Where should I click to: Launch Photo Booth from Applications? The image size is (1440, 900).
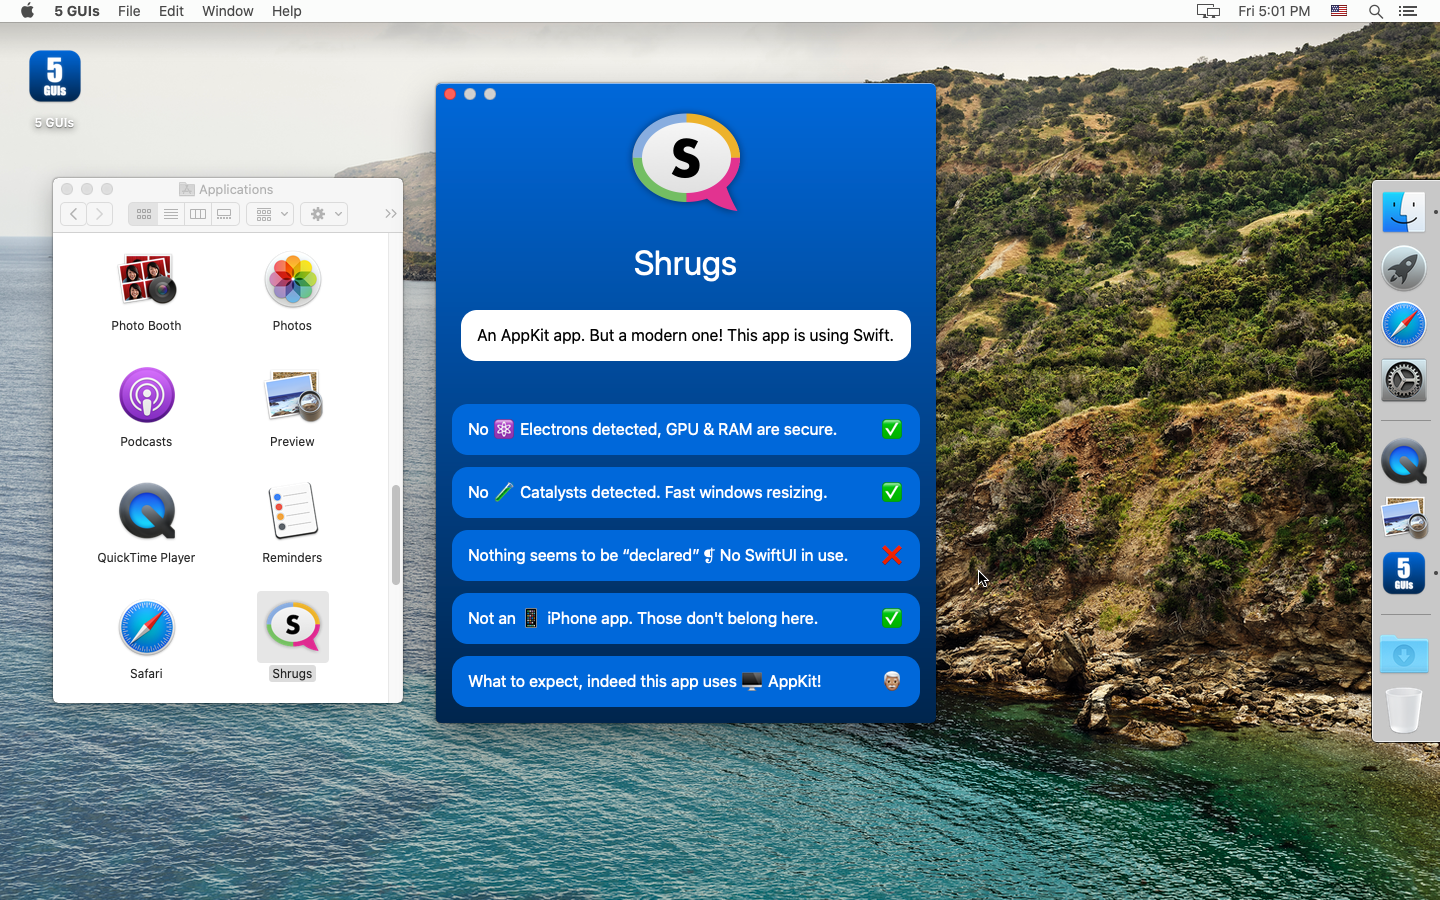pos(146,280)
